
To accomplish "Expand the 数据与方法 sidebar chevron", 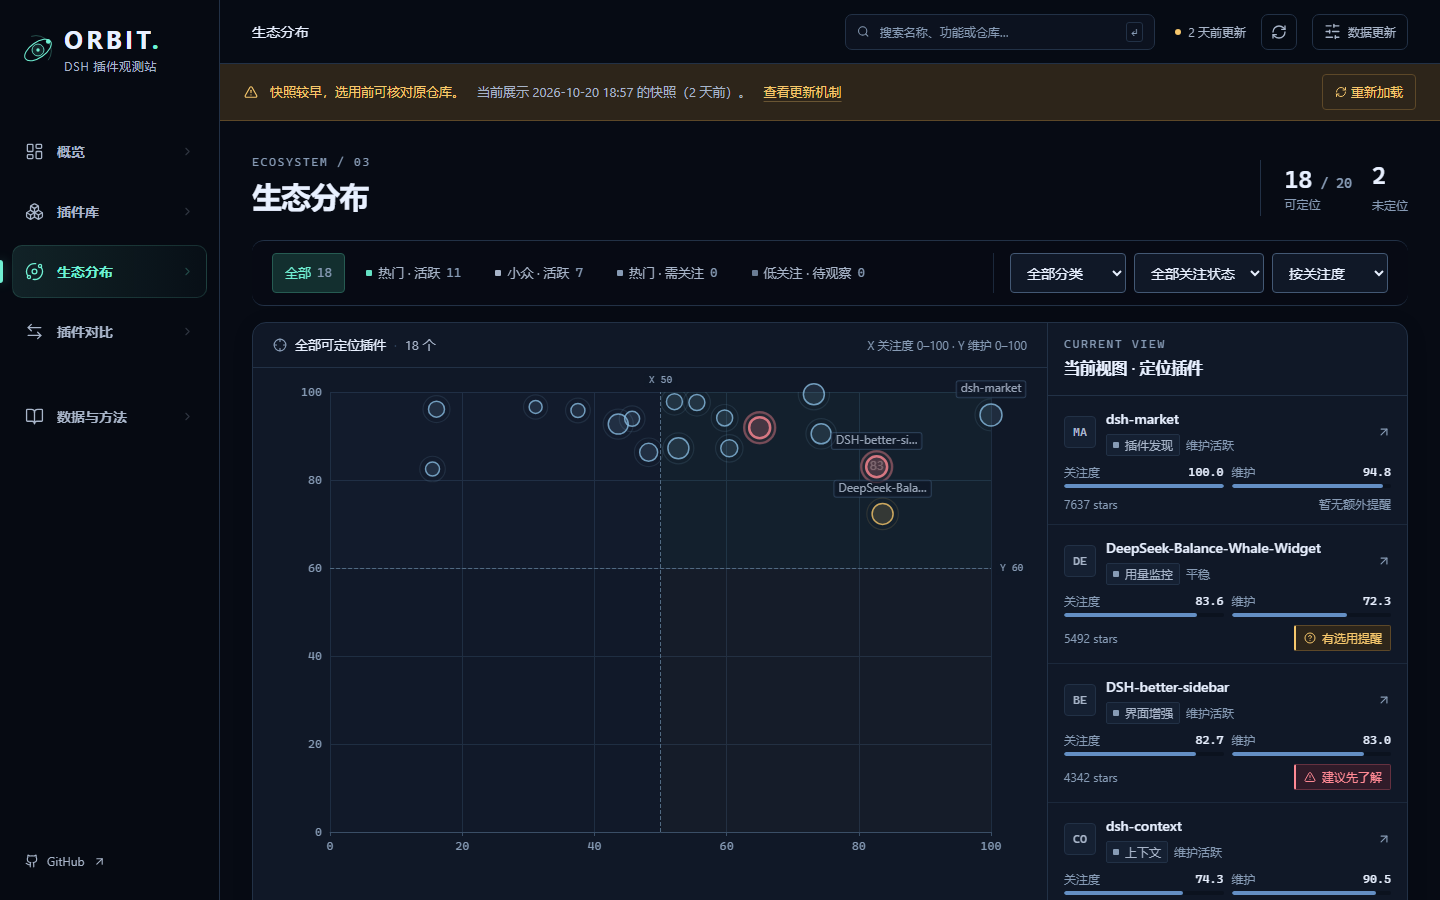I will click(x=187, y=416).
